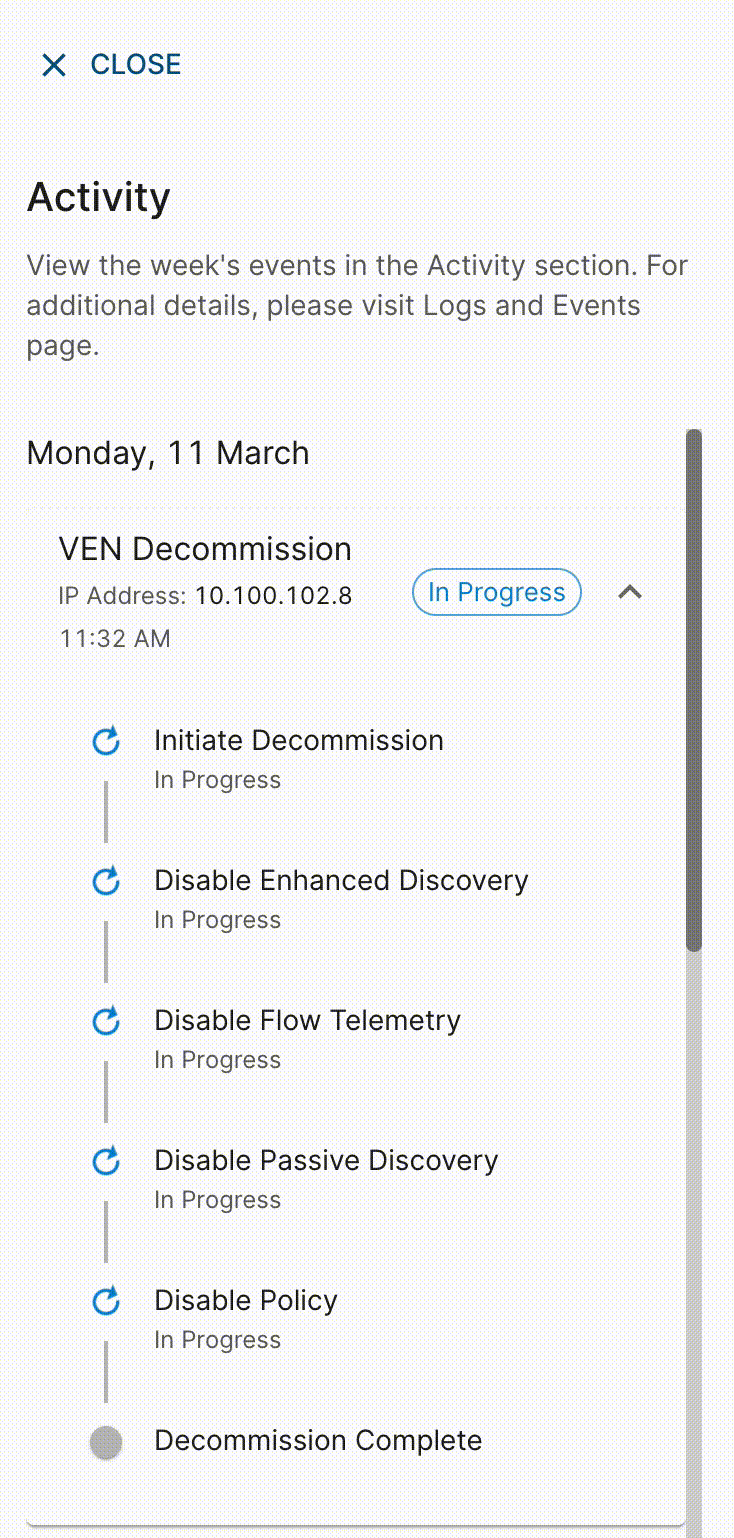734x1538 pixels.
Task: Click the Disable Policy step label
Action: tap(246, 1300)
